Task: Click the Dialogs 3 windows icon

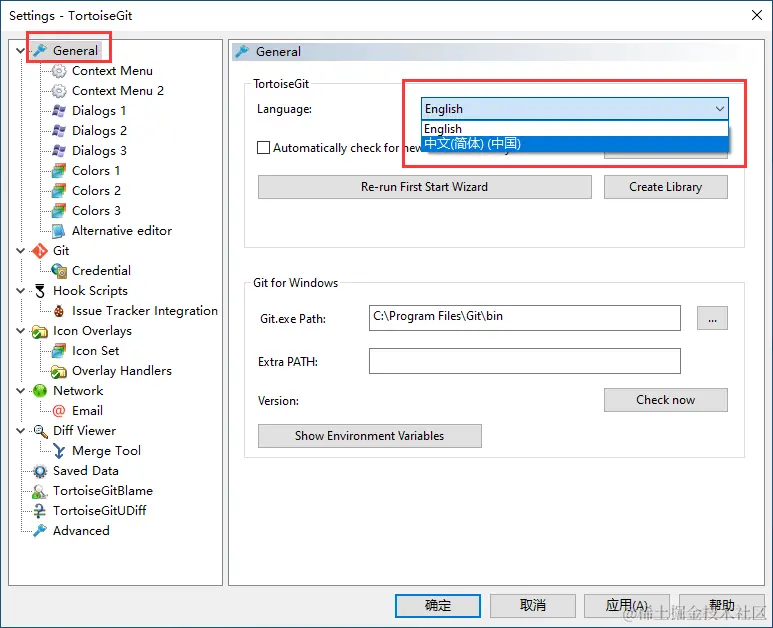Action: (59, 151)
